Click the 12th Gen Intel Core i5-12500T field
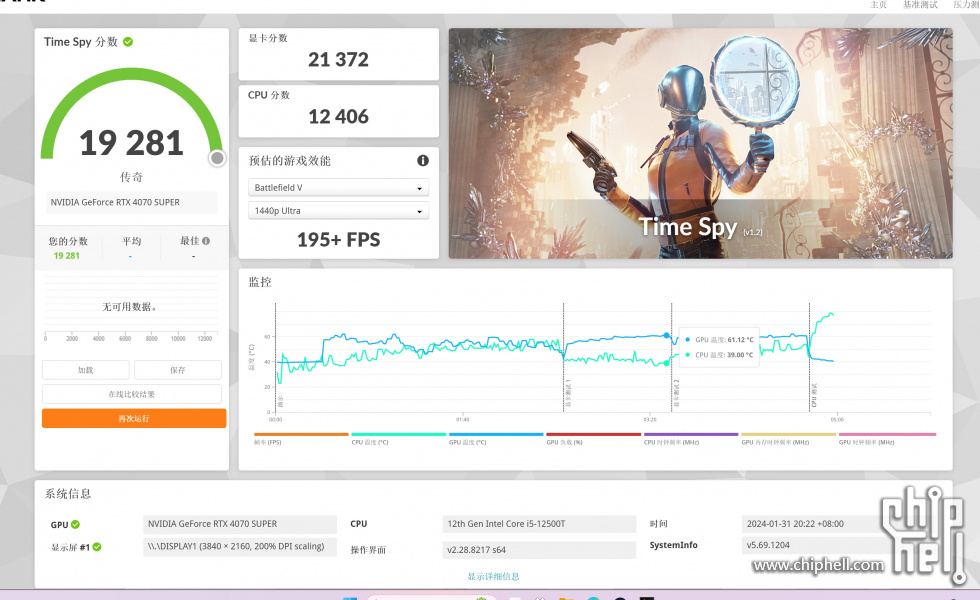This screenshot has height=600, width=980. pos(539,524)
